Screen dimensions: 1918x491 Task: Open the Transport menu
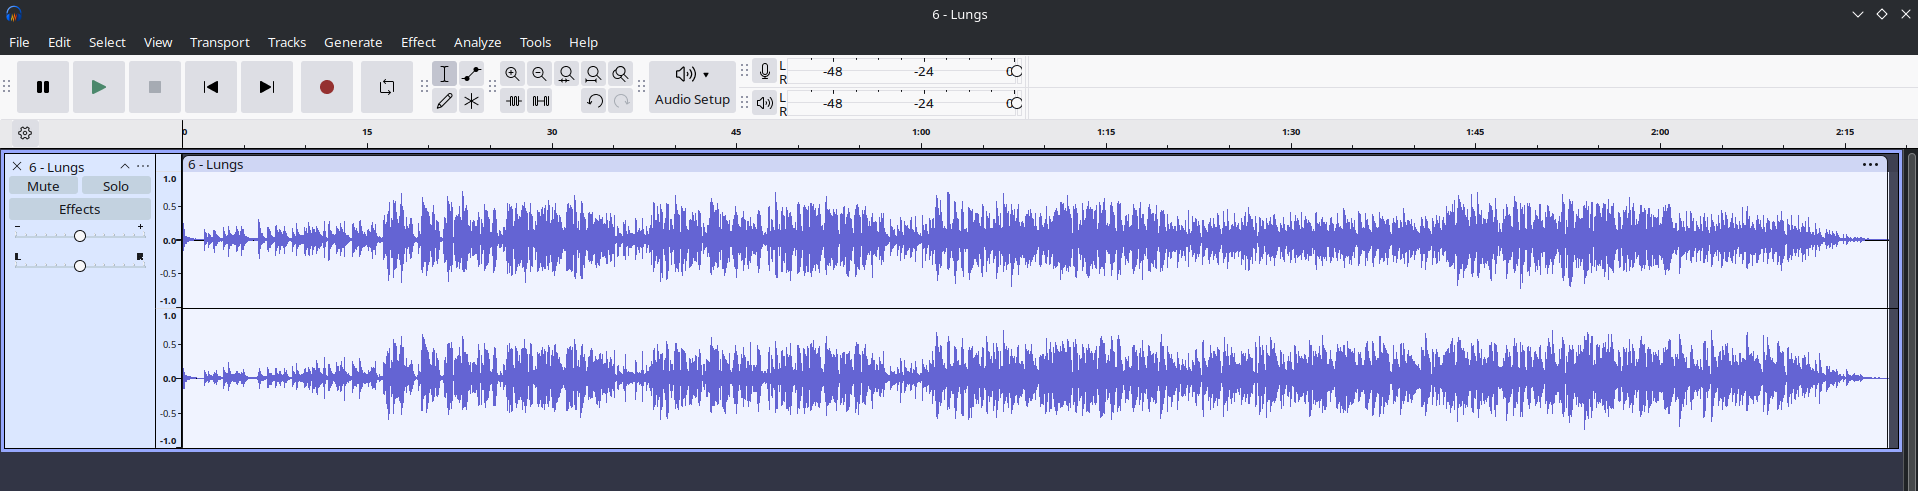point(220,42)
